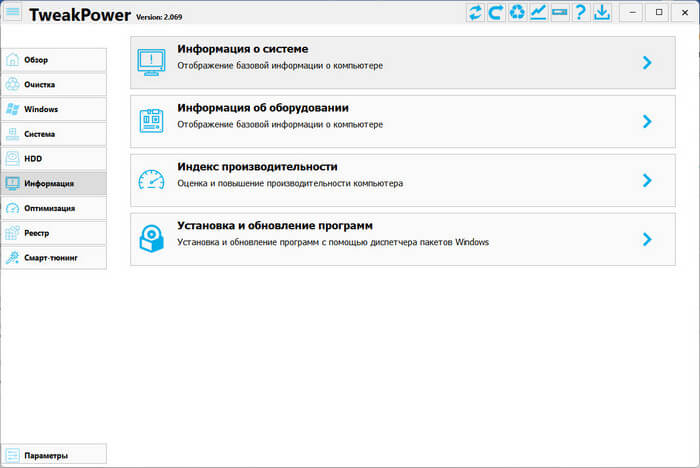Viewport: 700px width, 468px height.
Task: Click the curved redo arrow toolbar icon
Action: pyautogui.click(x=497, y=13)
